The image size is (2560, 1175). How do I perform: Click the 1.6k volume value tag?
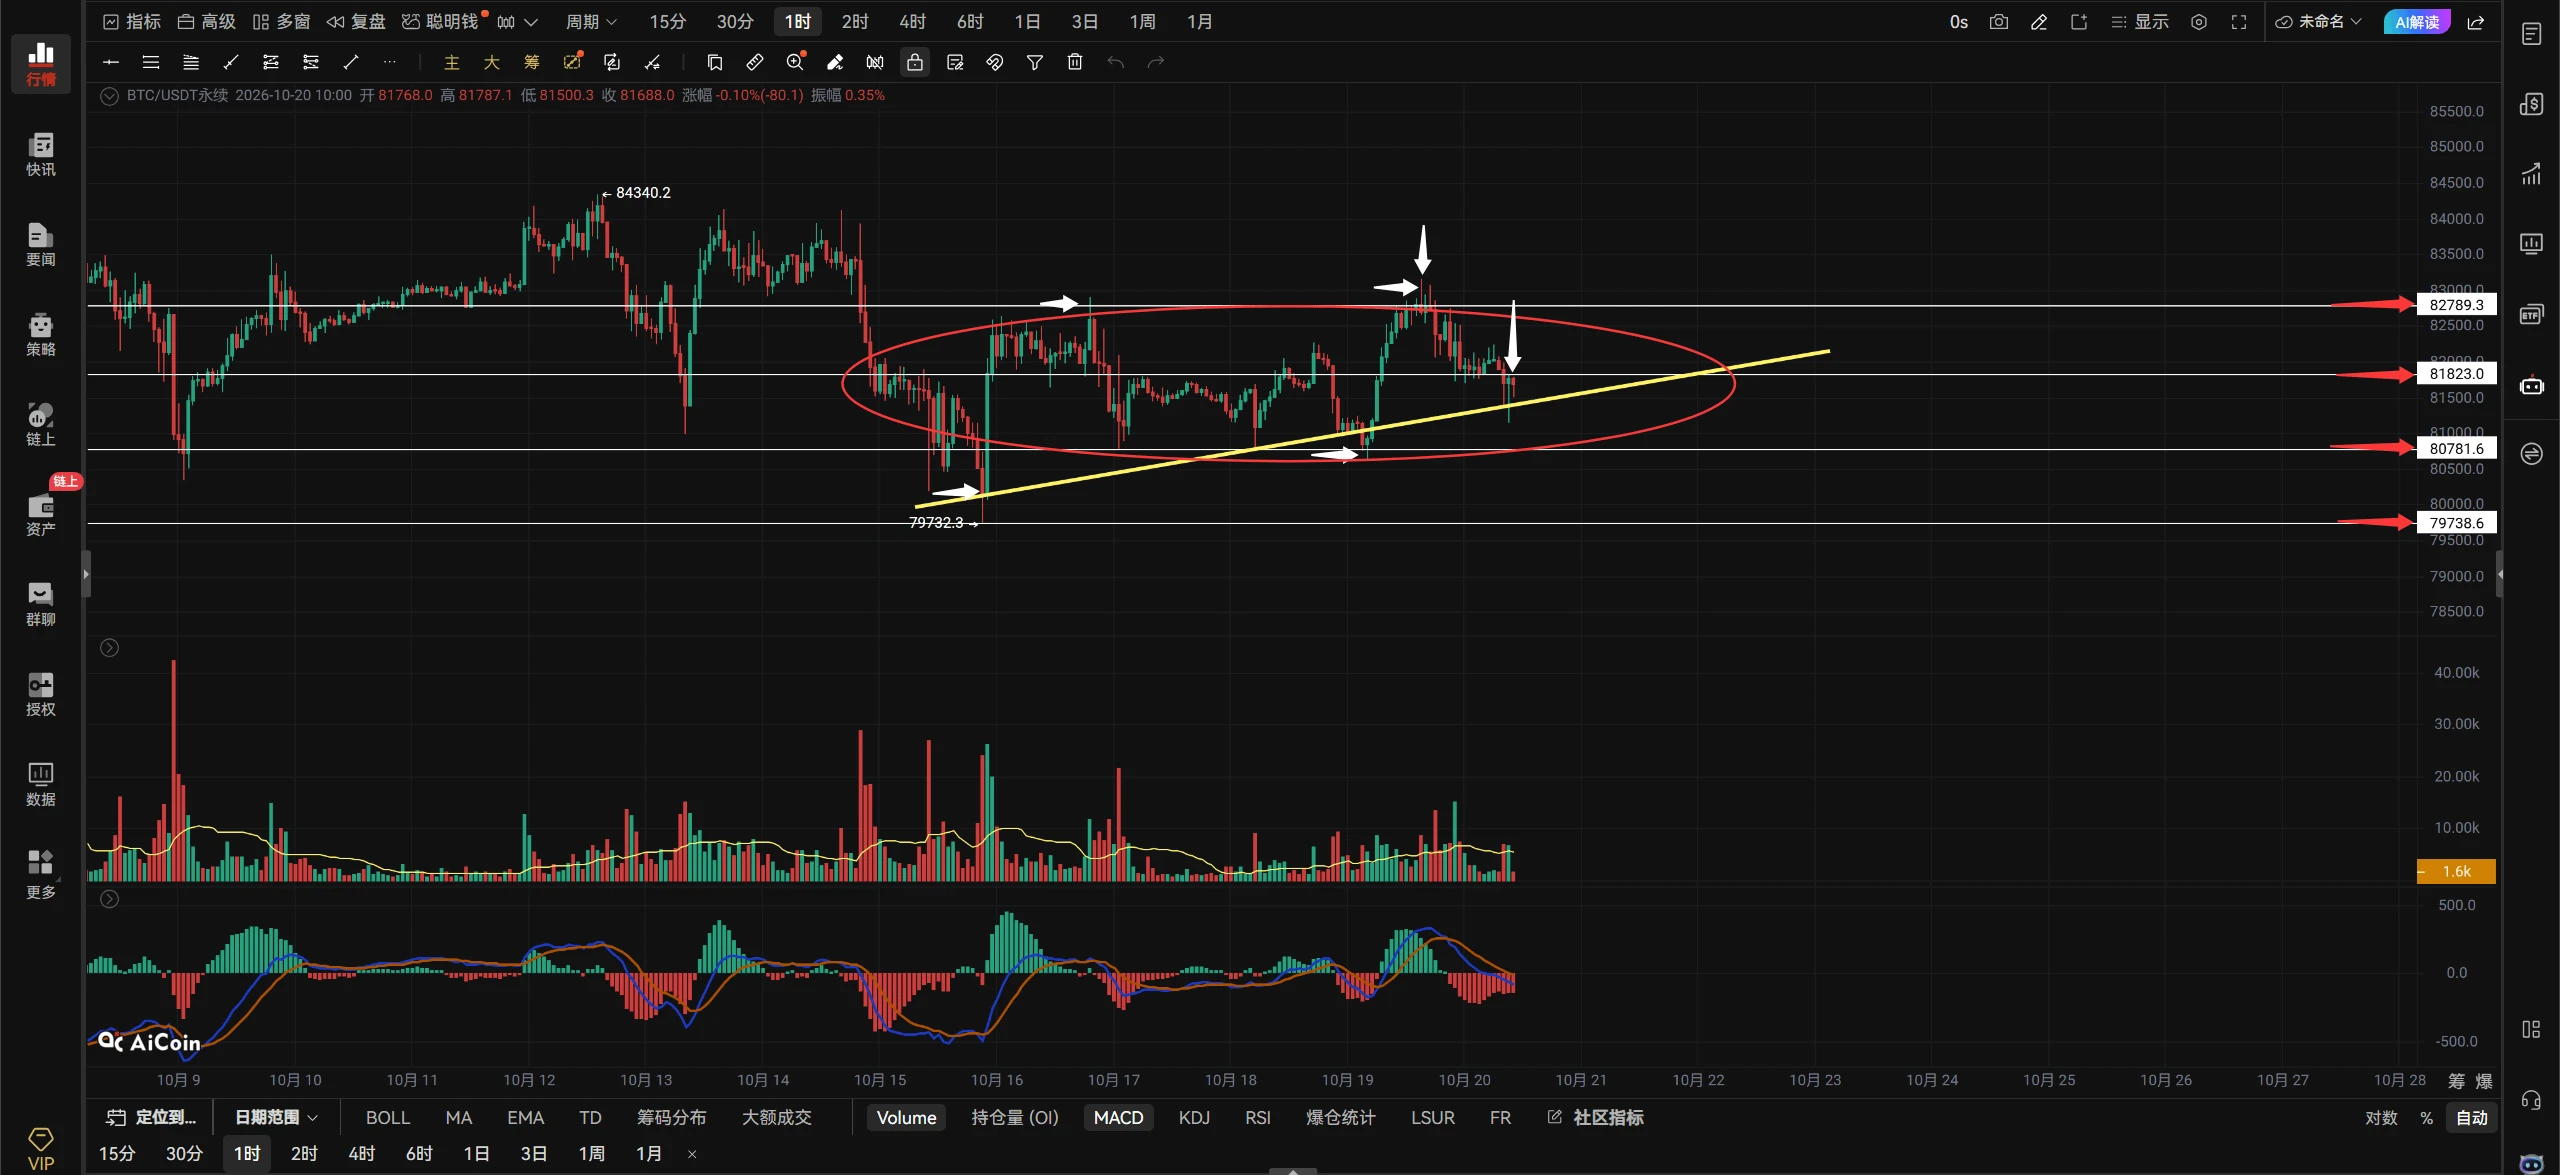pyautogui.click(x=2456, y=871)
